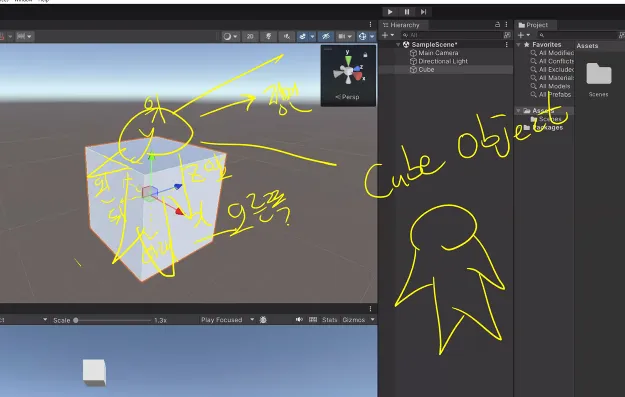Viewport: 625px width, 397px height.
Task: Click the red X axis of orientation gizmo
Action: 359,76
